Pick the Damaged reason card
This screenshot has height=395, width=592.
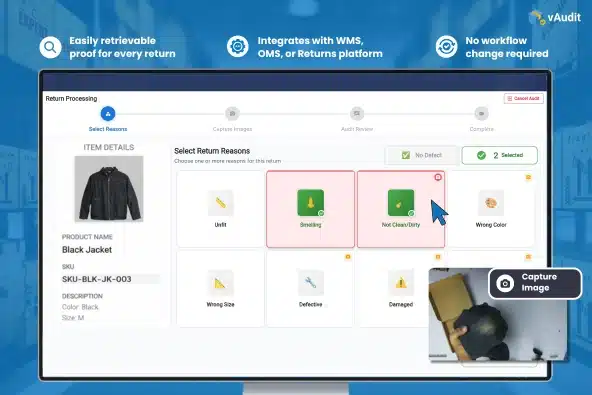click(x=393, y=289)
